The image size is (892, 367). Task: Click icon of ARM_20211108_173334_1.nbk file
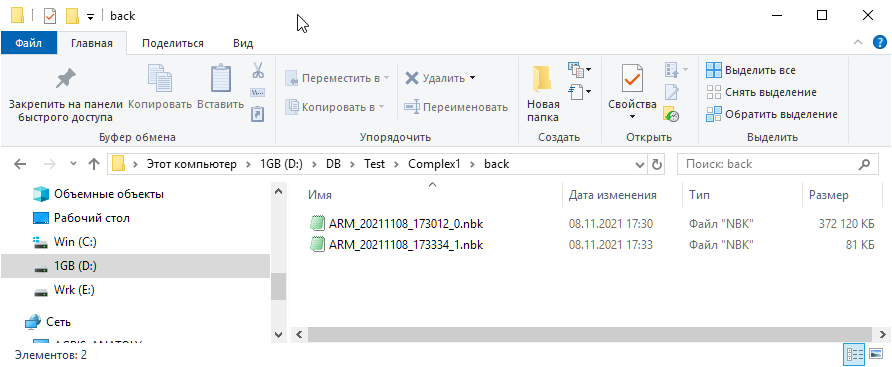[316, 245]
